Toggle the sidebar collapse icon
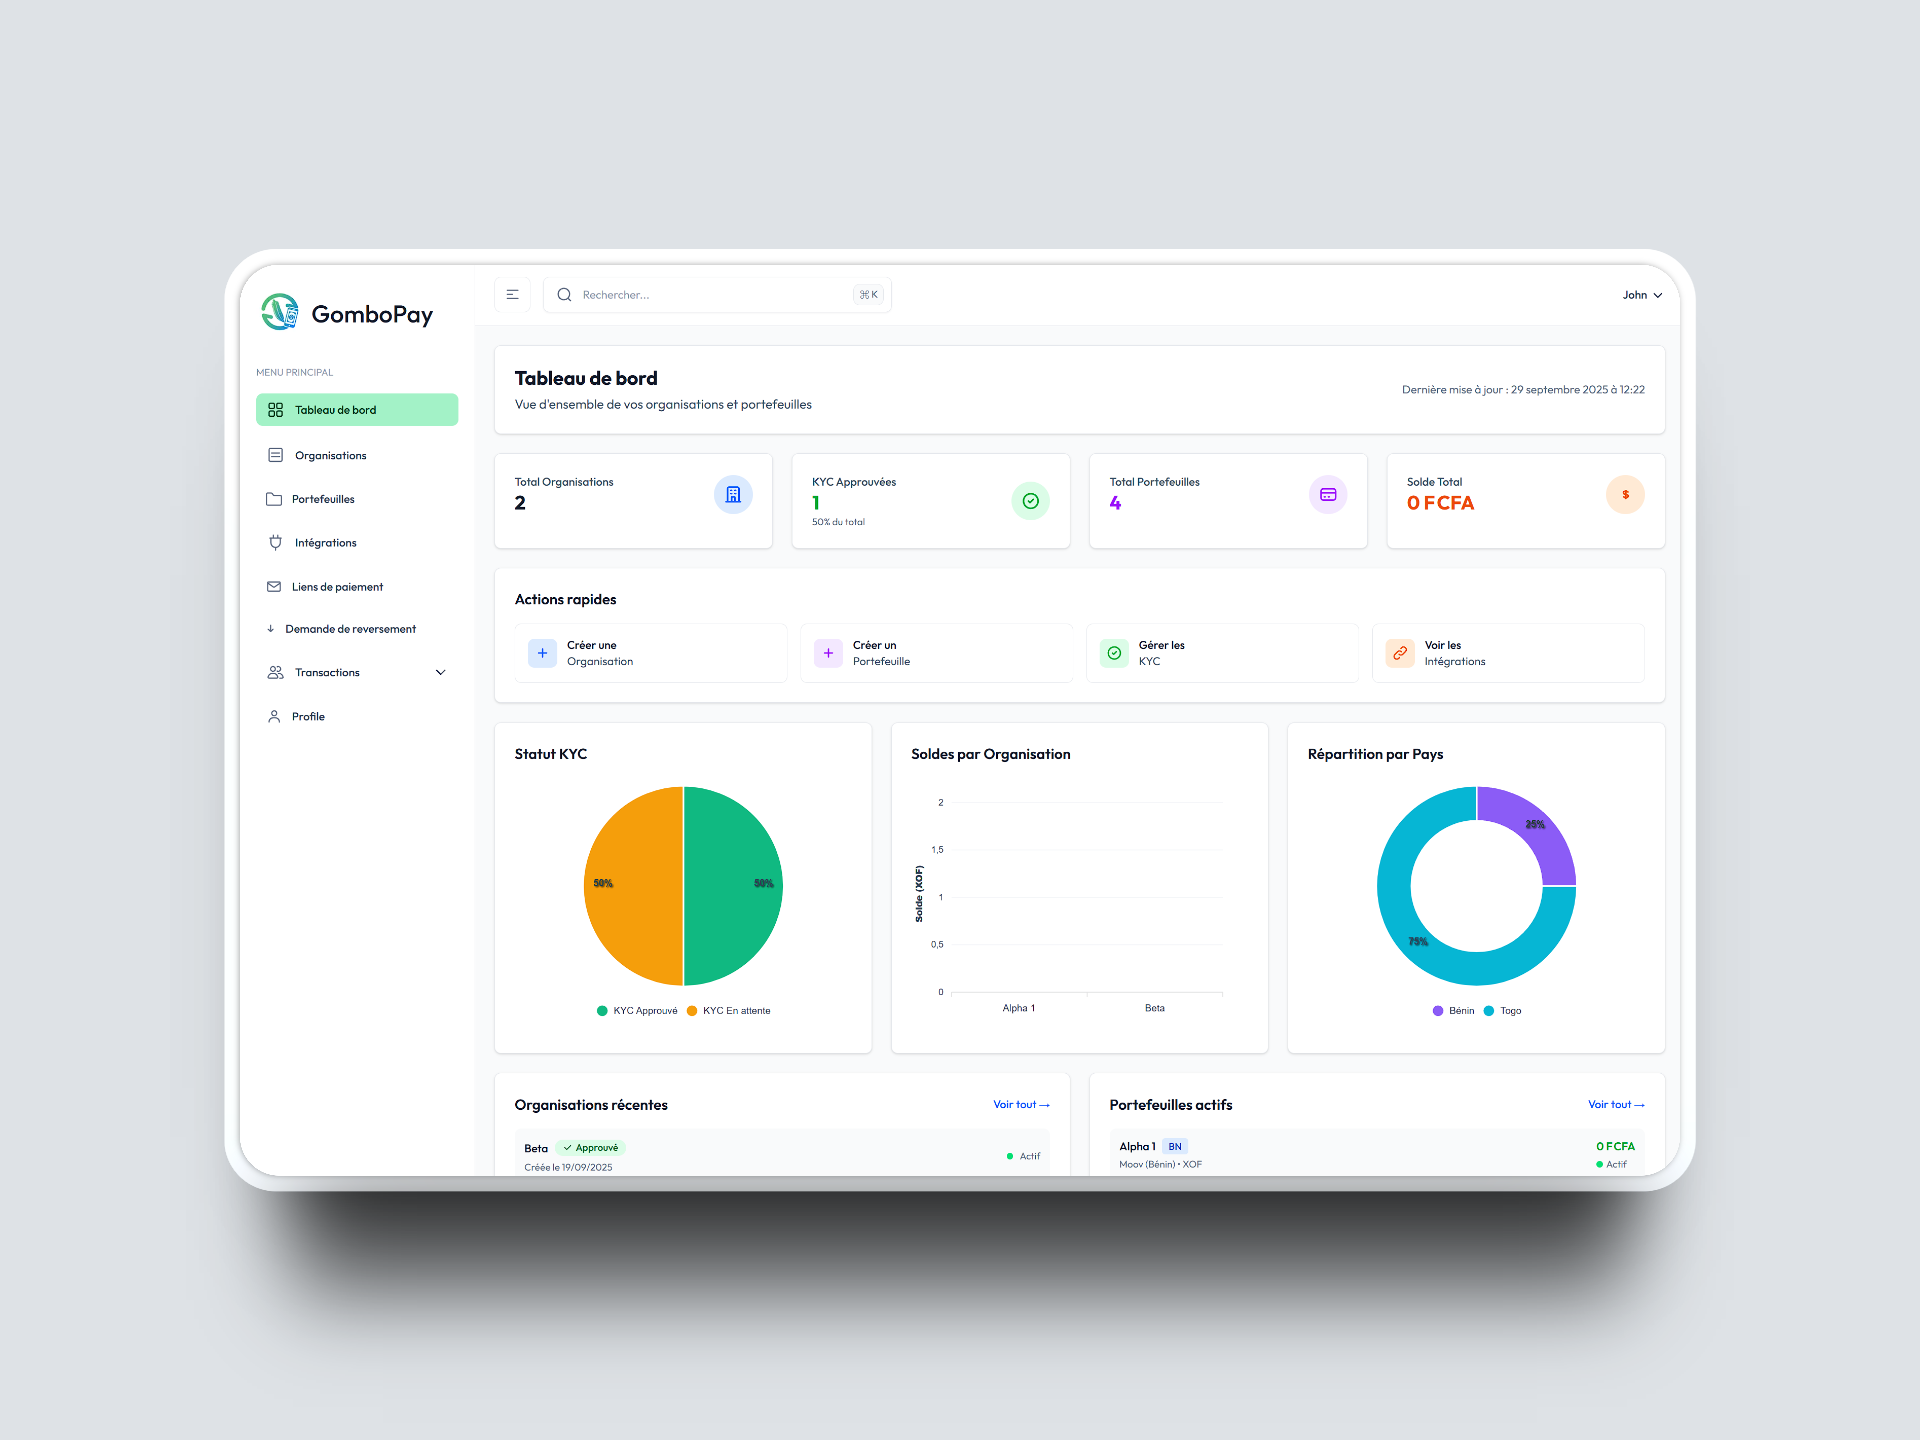Screen dimensions: 1920x1440 click(512, 295)
